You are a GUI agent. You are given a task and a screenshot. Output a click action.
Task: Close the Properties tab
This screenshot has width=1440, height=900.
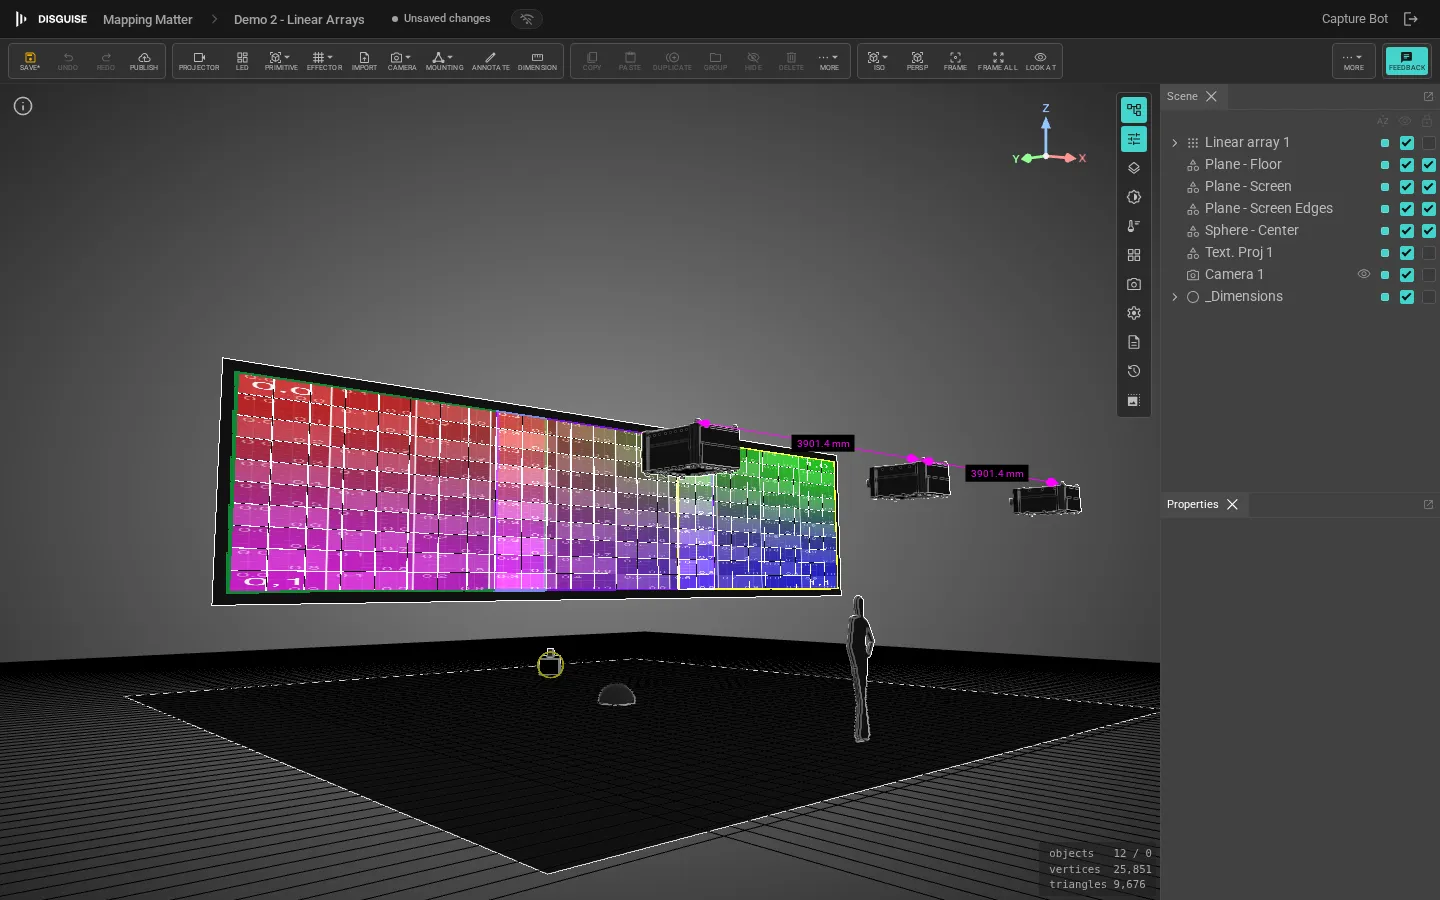[1232, 505]
